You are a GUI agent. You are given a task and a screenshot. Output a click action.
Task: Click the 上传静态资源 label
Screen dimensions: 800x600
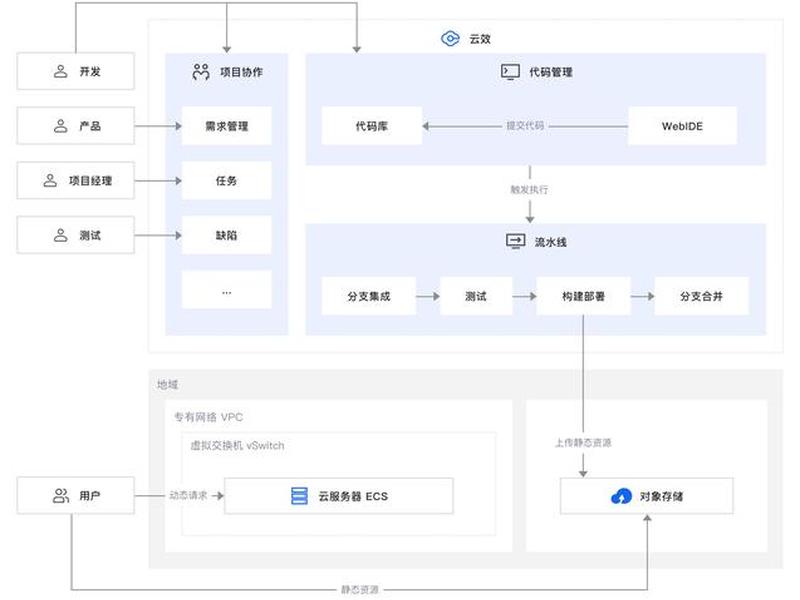coord(583,443)
